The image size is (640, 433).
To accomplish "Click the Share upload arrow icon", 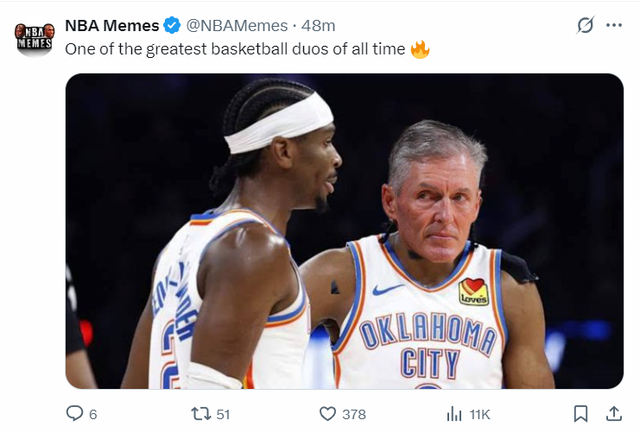I will pos(612,413).
